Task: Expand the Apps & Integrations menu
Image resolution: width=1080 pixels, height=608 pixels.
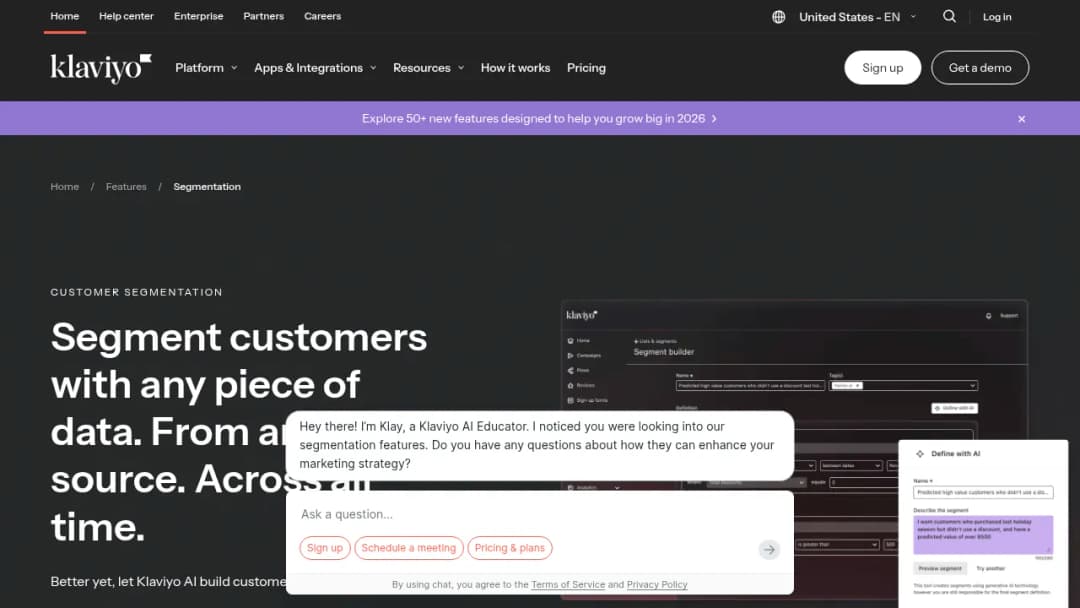Action: (x=315, y=68)
